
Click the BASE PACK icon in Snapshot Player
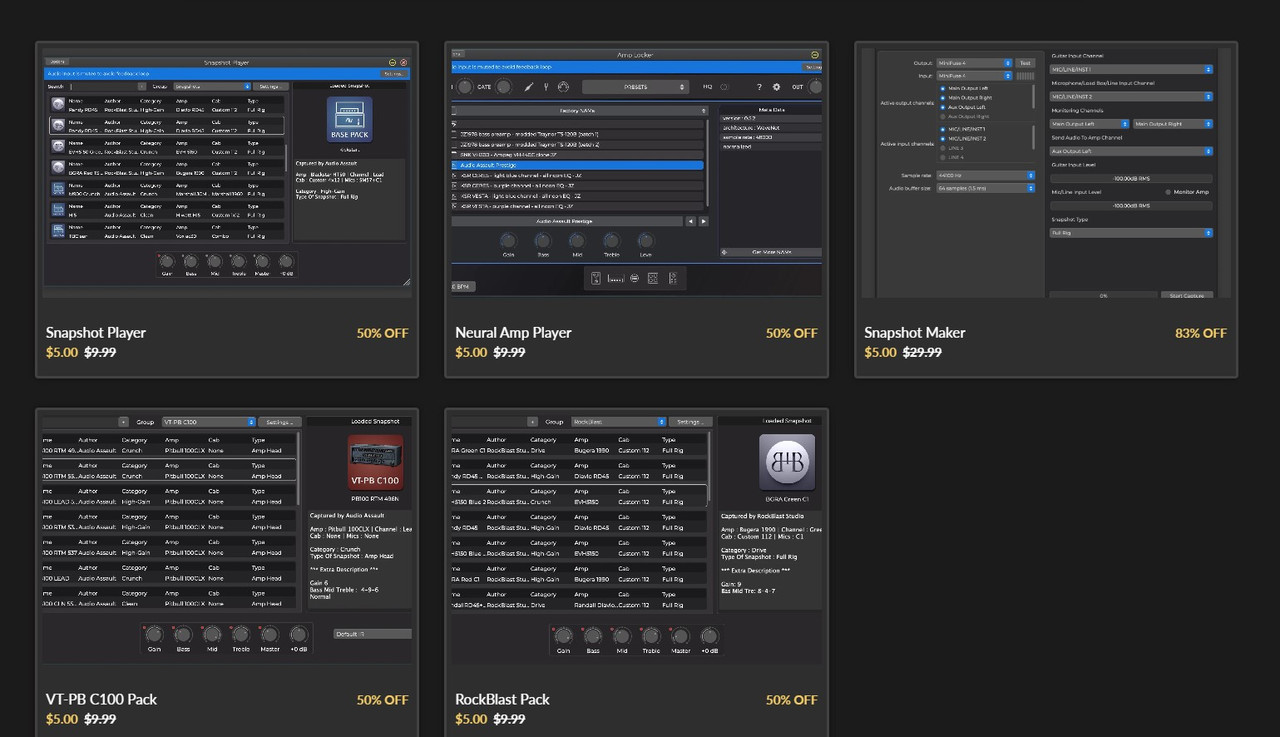click(x=349, y=120)
